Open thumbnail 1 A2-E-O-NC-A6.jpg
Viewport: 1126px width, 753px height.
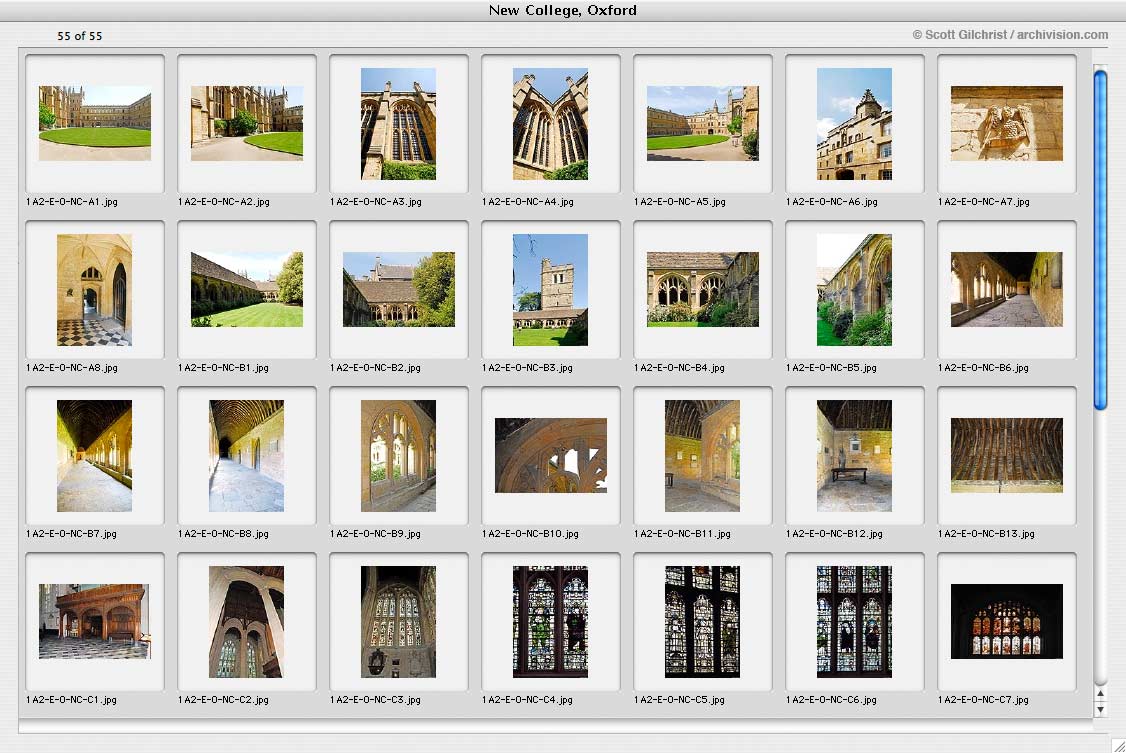tap(855, 123)
